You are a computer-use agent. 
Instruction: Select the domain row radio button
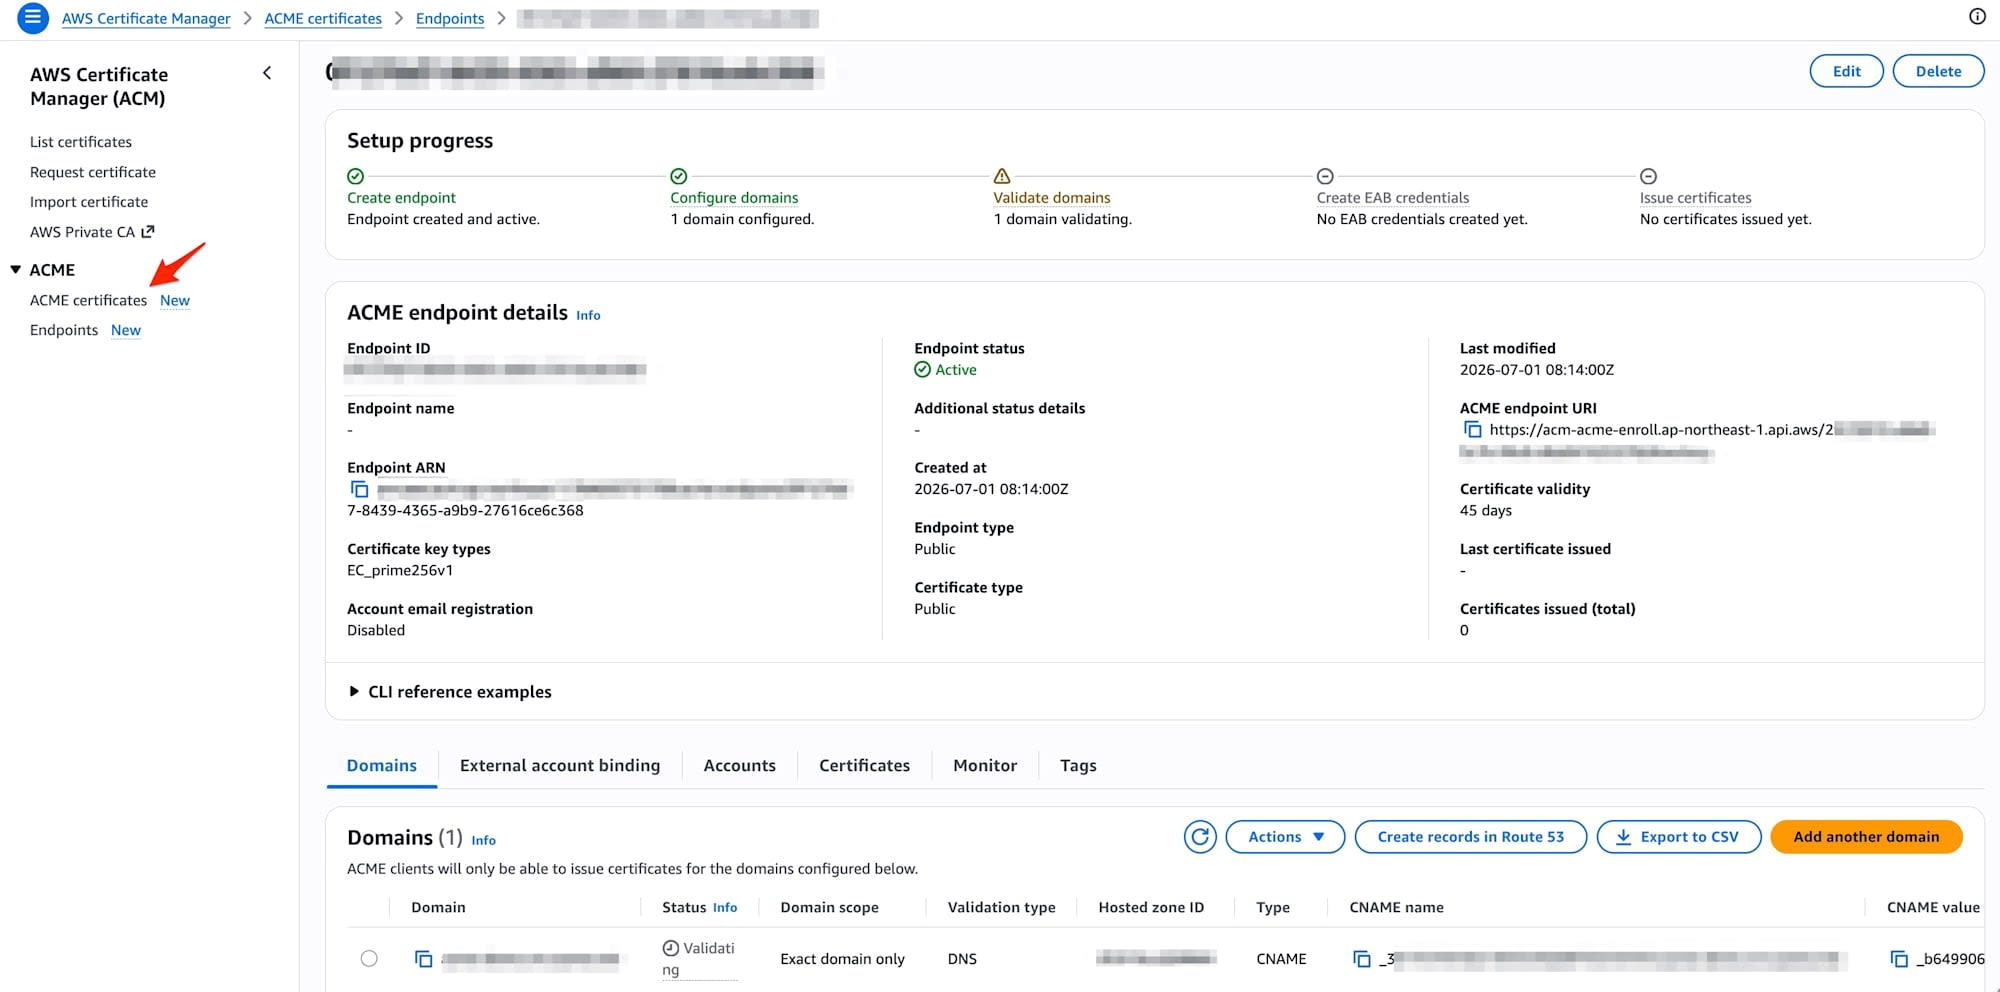369,958
